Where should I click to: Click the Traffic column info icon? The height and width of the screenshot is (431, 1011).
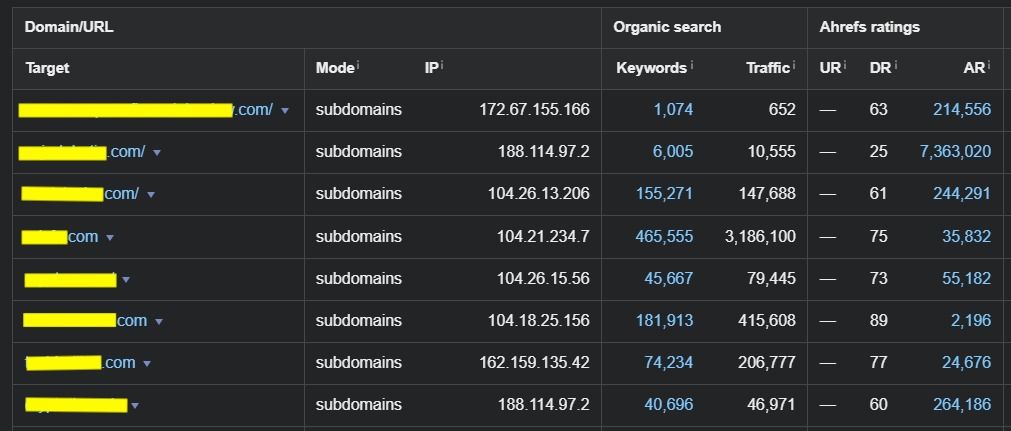pos(794,65)
